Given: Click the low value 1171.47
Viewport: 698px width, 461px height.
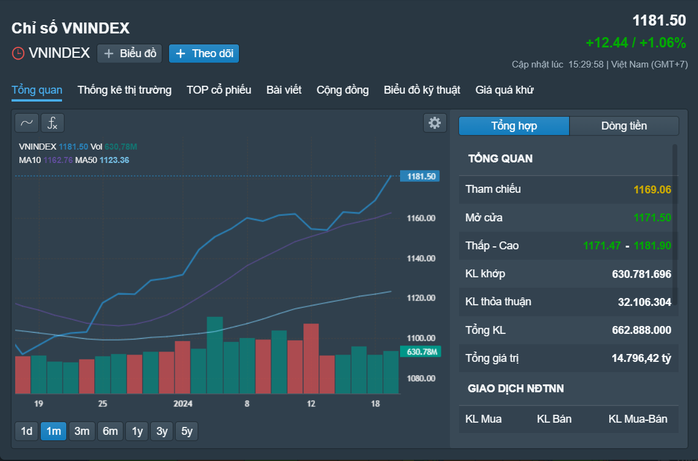Looking at the screenshot, I should pos(602,246).
